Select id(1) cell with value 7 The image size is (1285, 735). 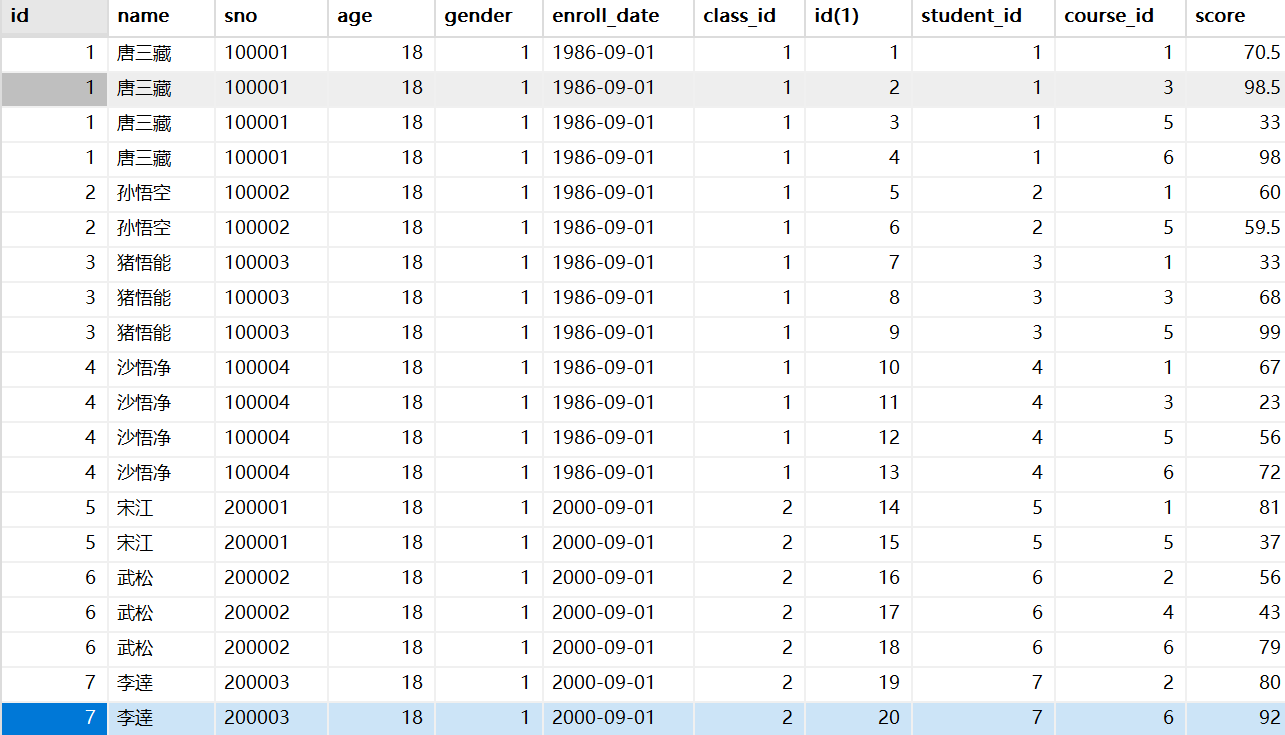point(858,263)
